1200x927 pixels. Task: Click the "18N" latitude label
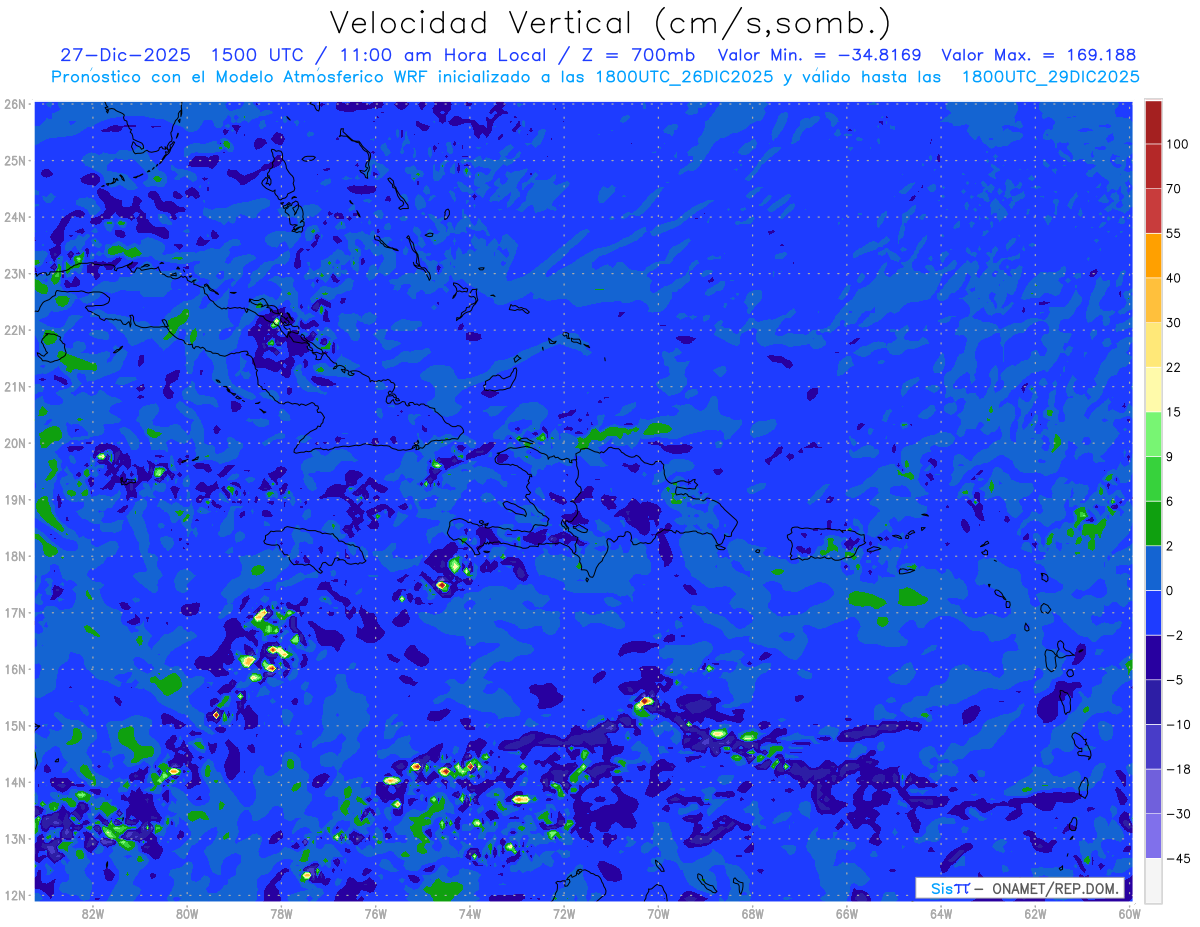coord(15,556)
